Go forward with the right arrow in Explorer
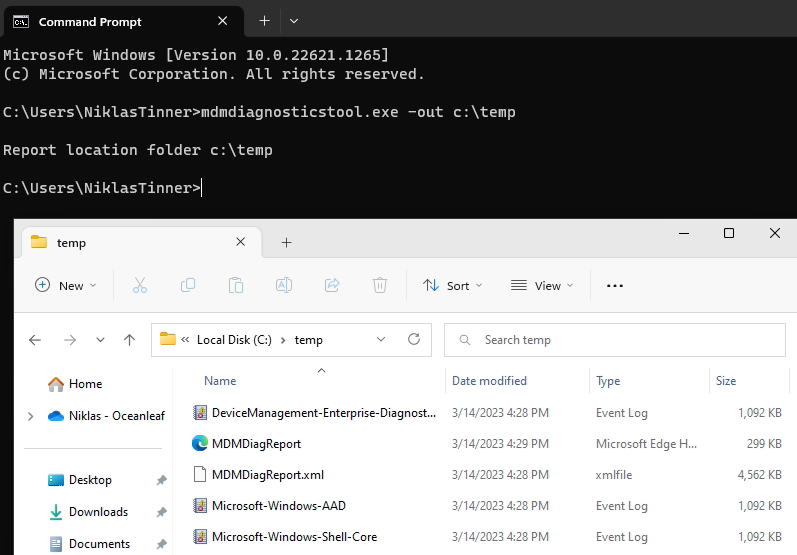Image resolution: width=797 pixels, height=555 pixels. pos(70,340)
